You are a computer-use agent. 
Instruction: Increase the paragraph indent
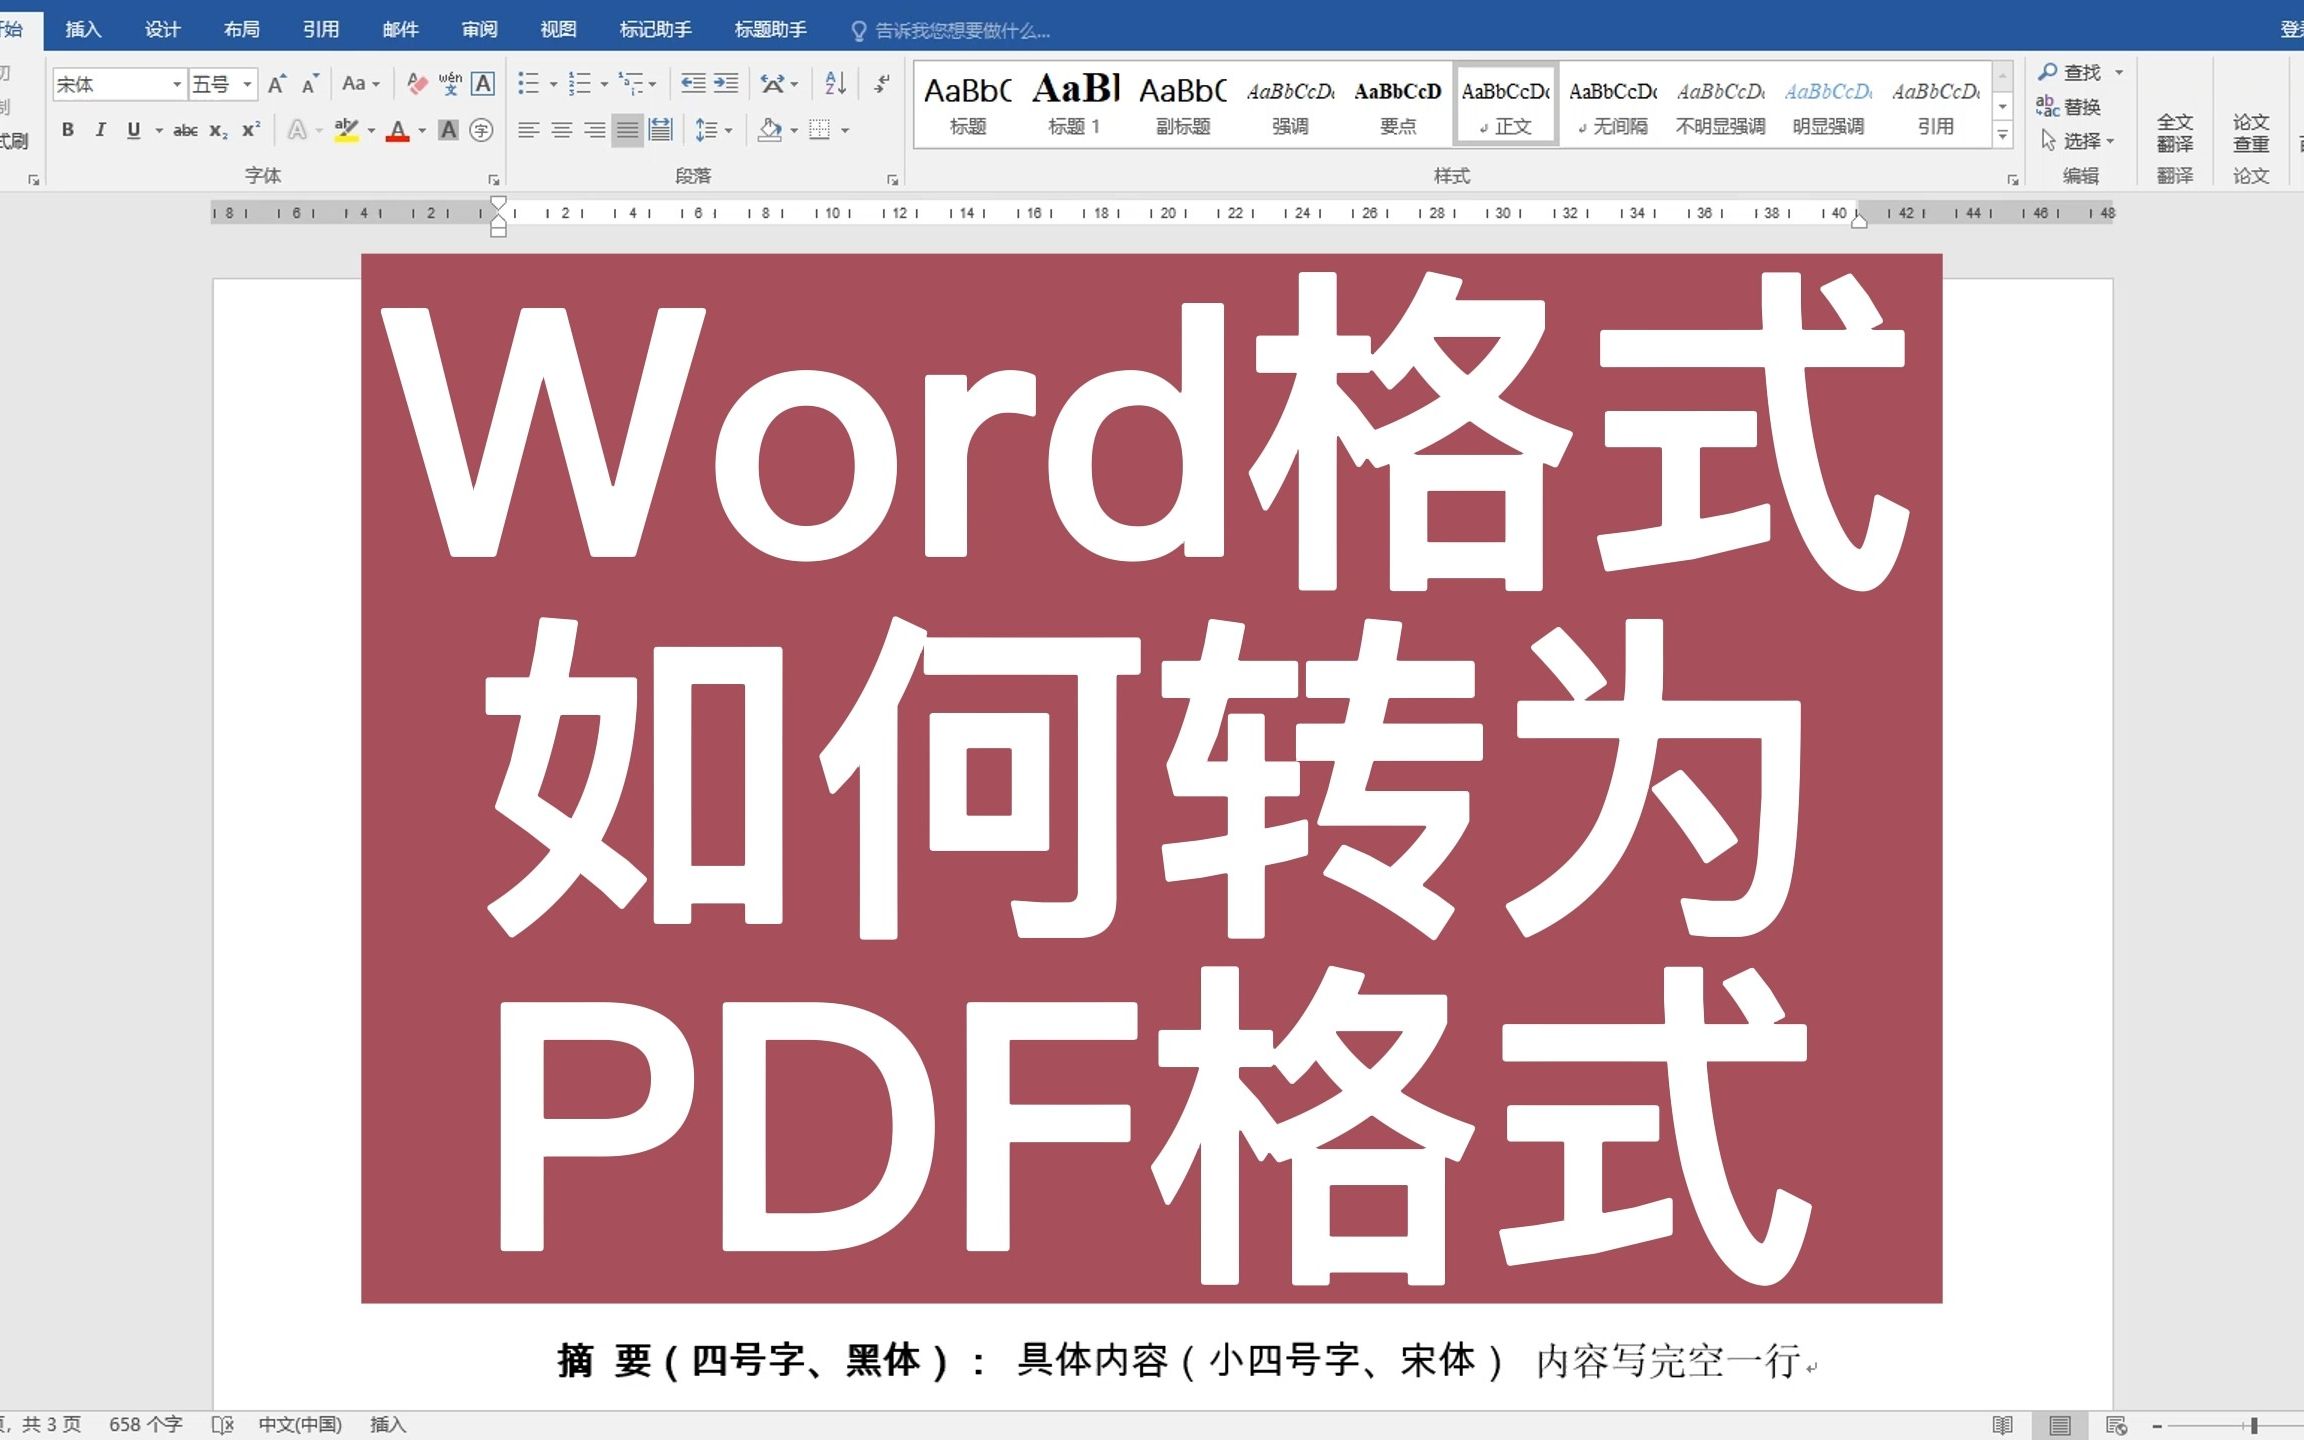point(726,84)
